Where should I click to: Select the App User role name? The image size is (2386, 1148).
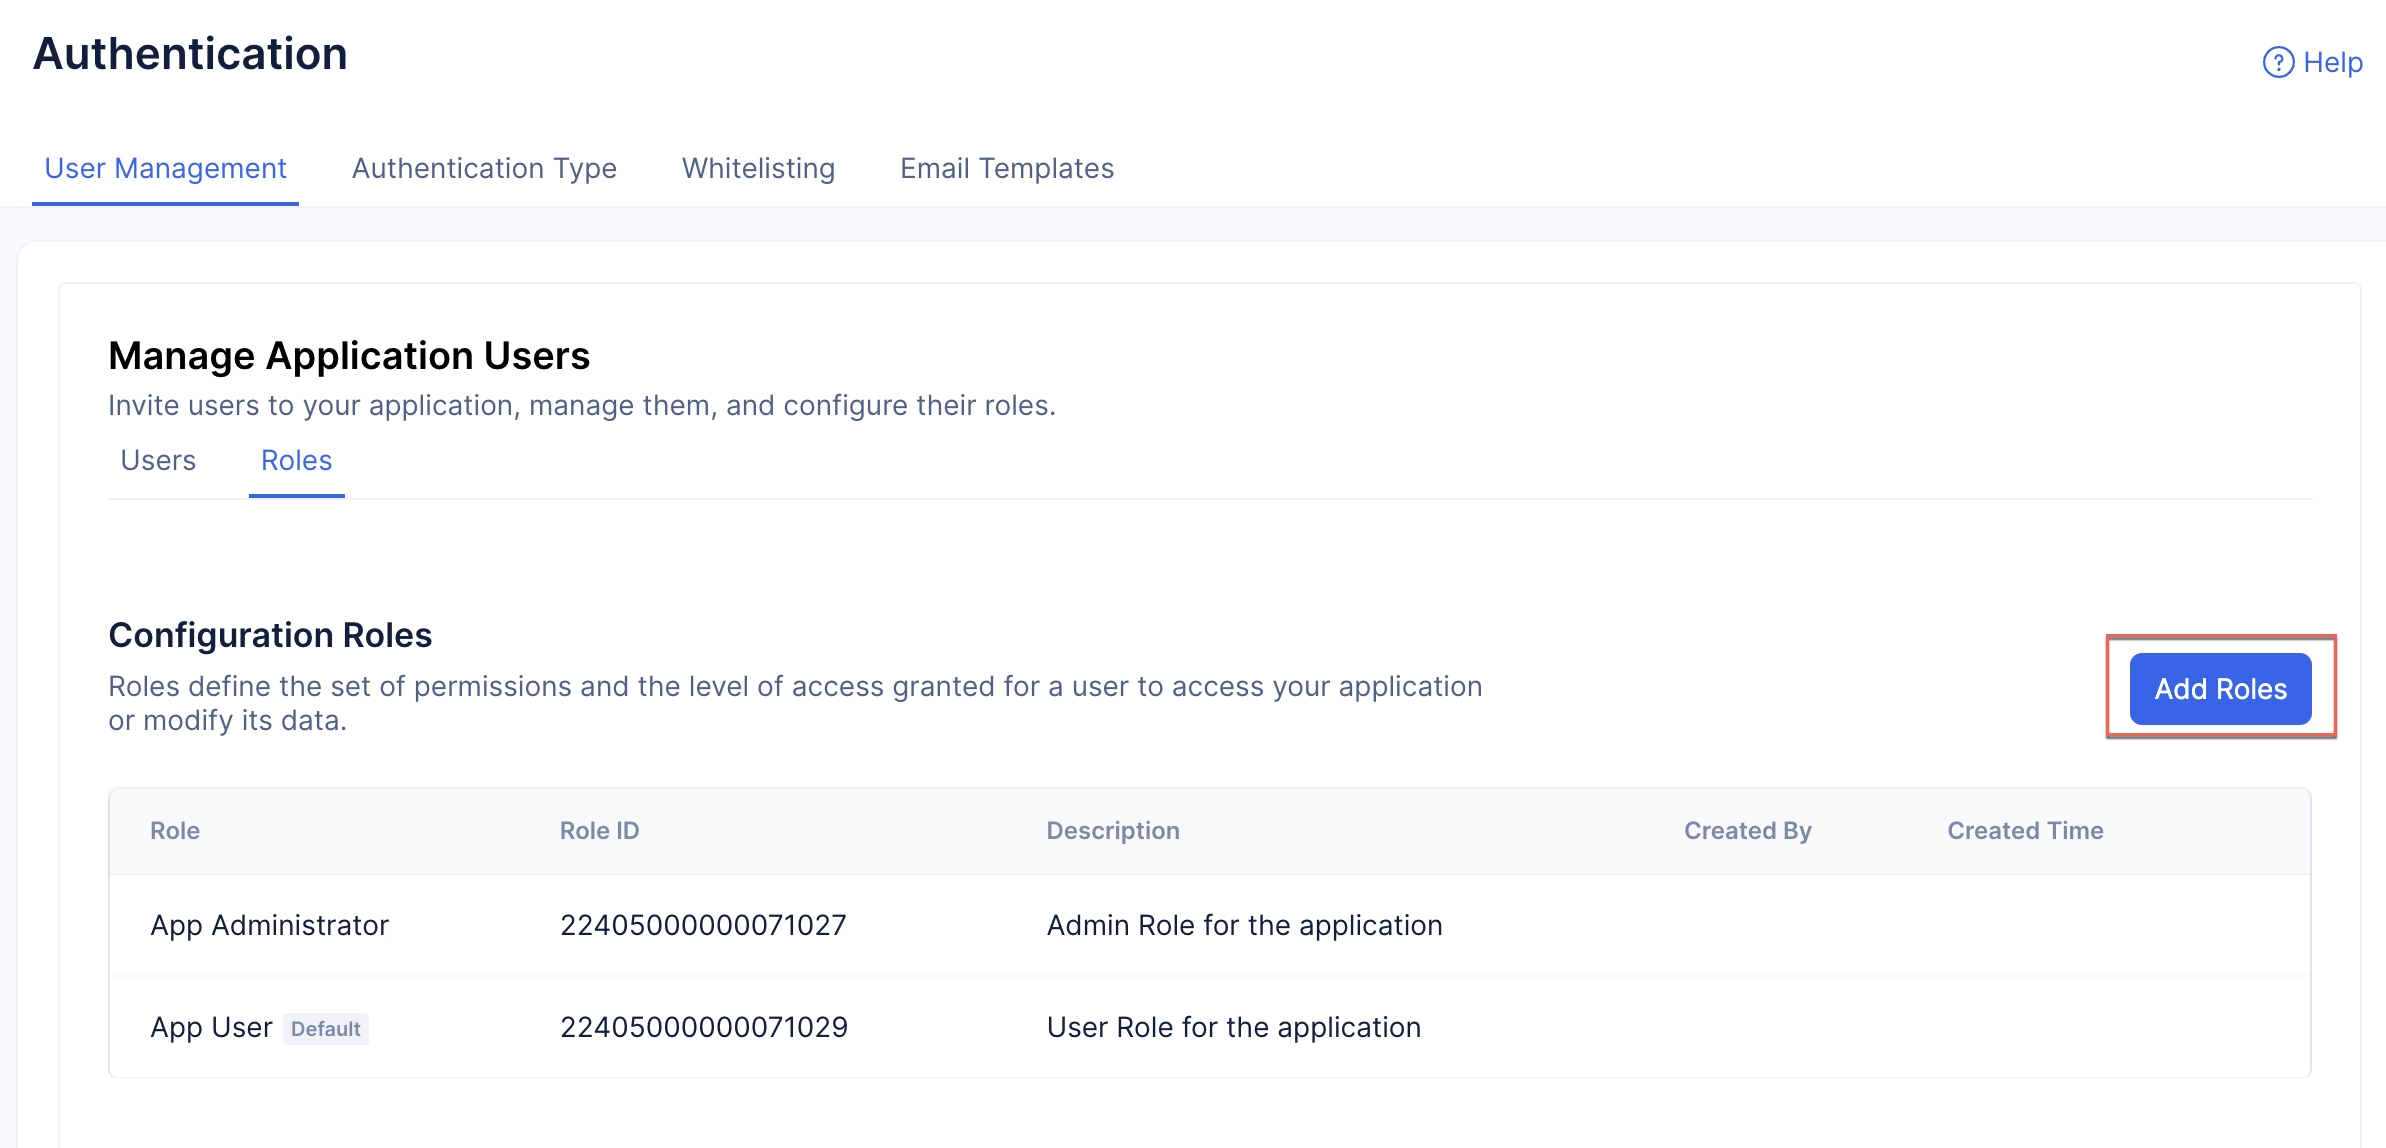tap(211, 1027)
